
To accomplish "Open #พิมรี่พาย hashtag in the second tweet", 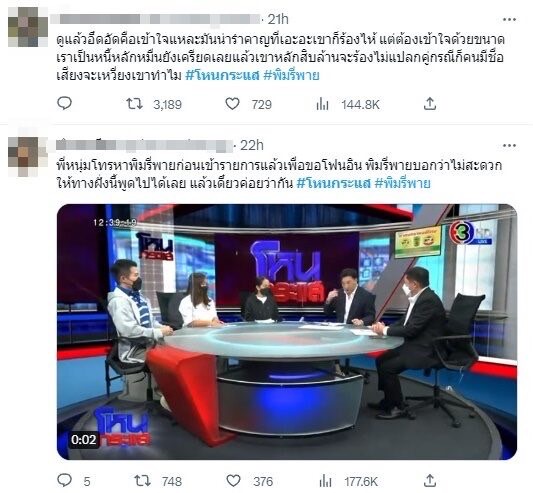I will (x=402, y=184).
